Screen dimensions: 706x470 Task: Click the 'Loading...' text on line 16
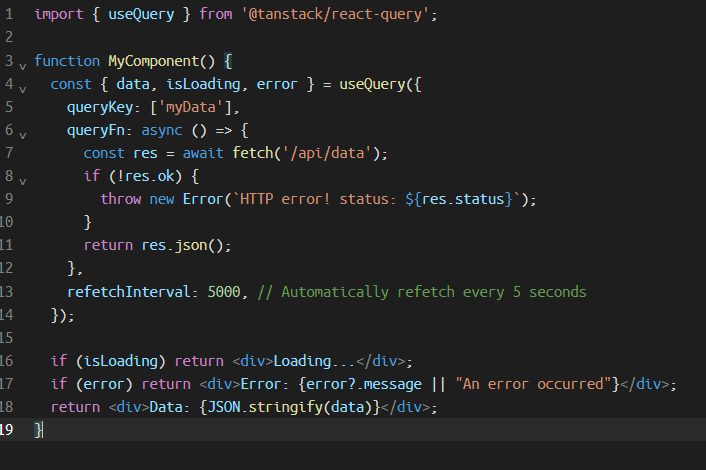coord(315,361)
